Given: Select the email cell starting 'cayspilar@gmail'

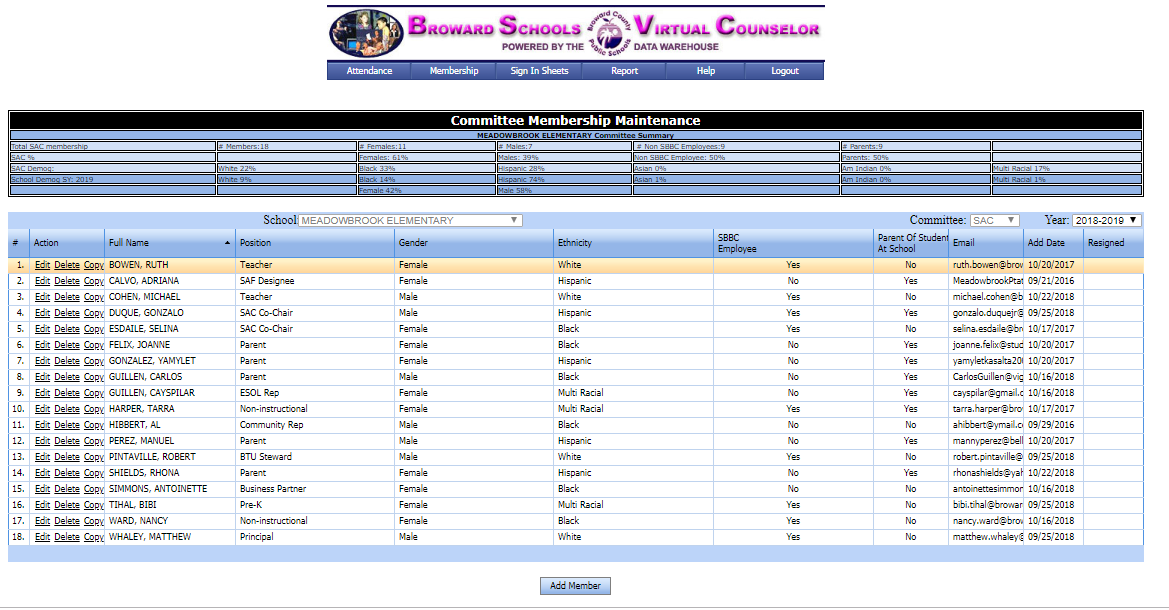Looking at the screenshot, I should (987, 393).
